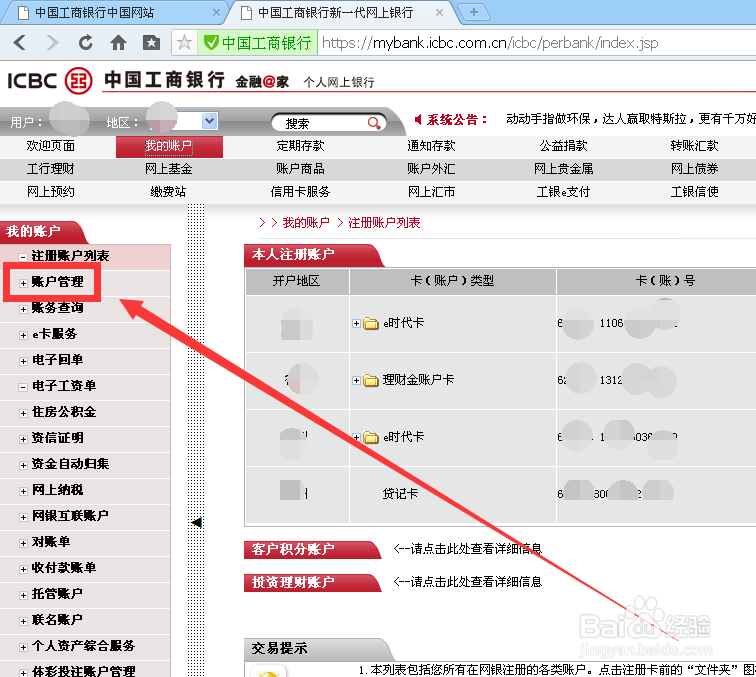Open the 缴费站 menu
Viewport: 756px width, 677px height.
(x=168, y=192)
